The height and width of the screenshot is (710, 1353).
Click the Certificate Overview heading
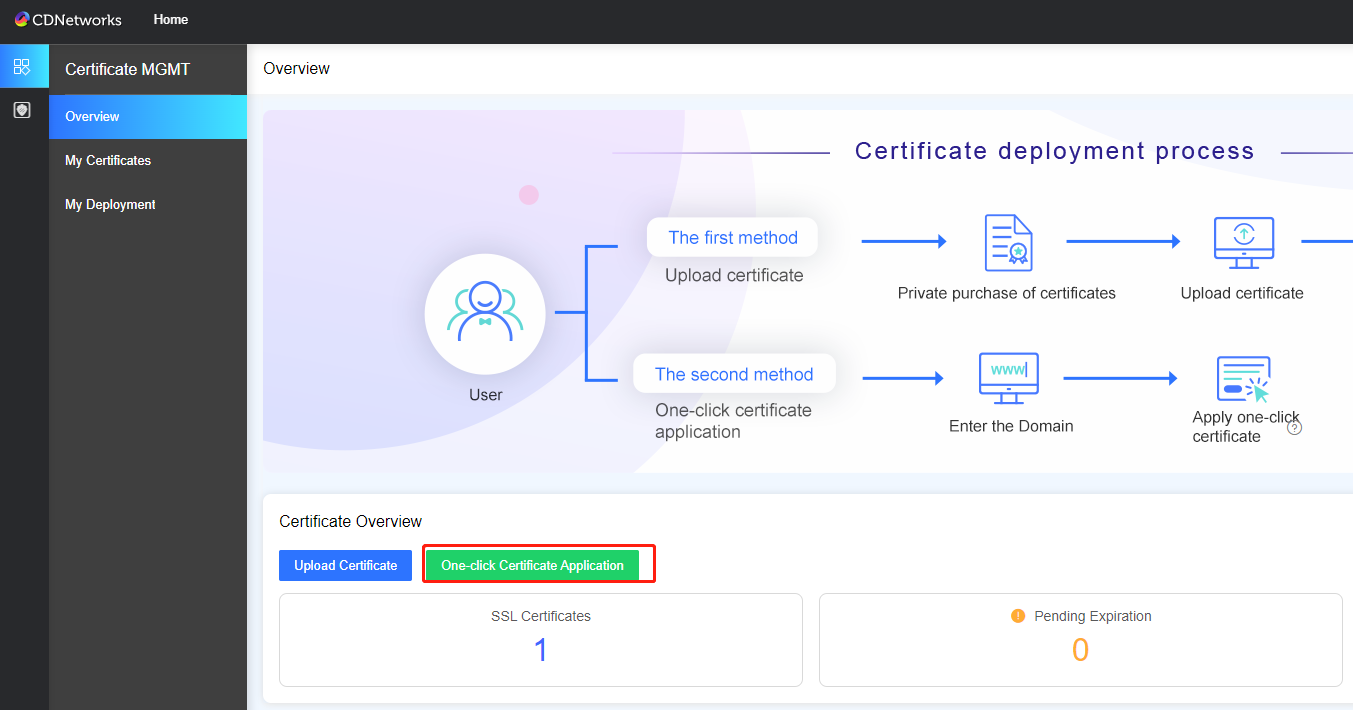tap(351, 521)
